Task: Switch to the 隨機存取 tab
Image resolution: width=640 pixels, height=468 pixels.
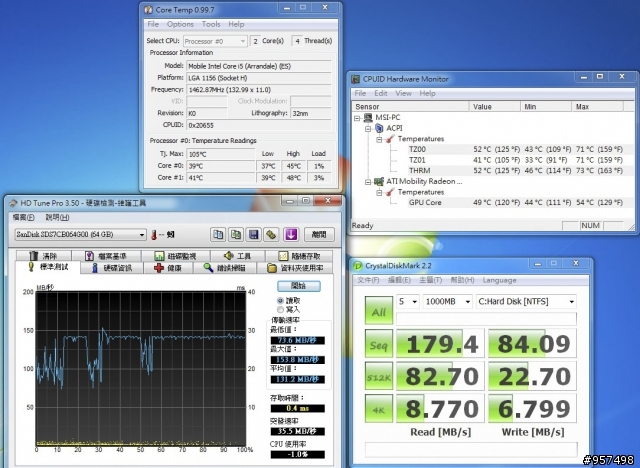Action: click(x=299, y=256)
